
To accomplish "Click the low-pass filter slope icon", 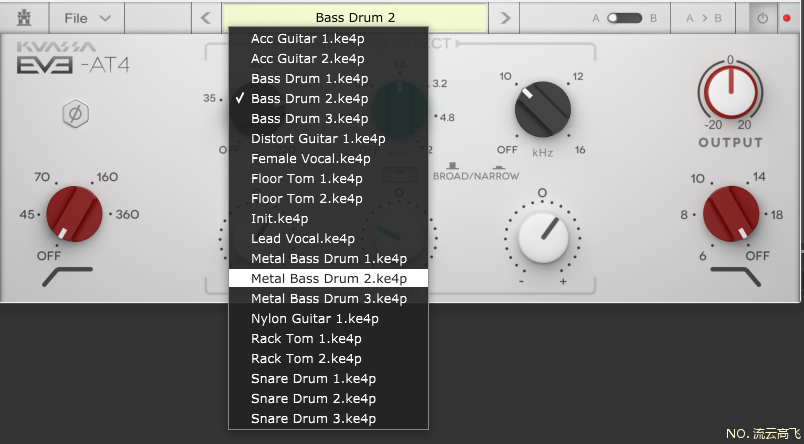I will click(x=735, y=276).
